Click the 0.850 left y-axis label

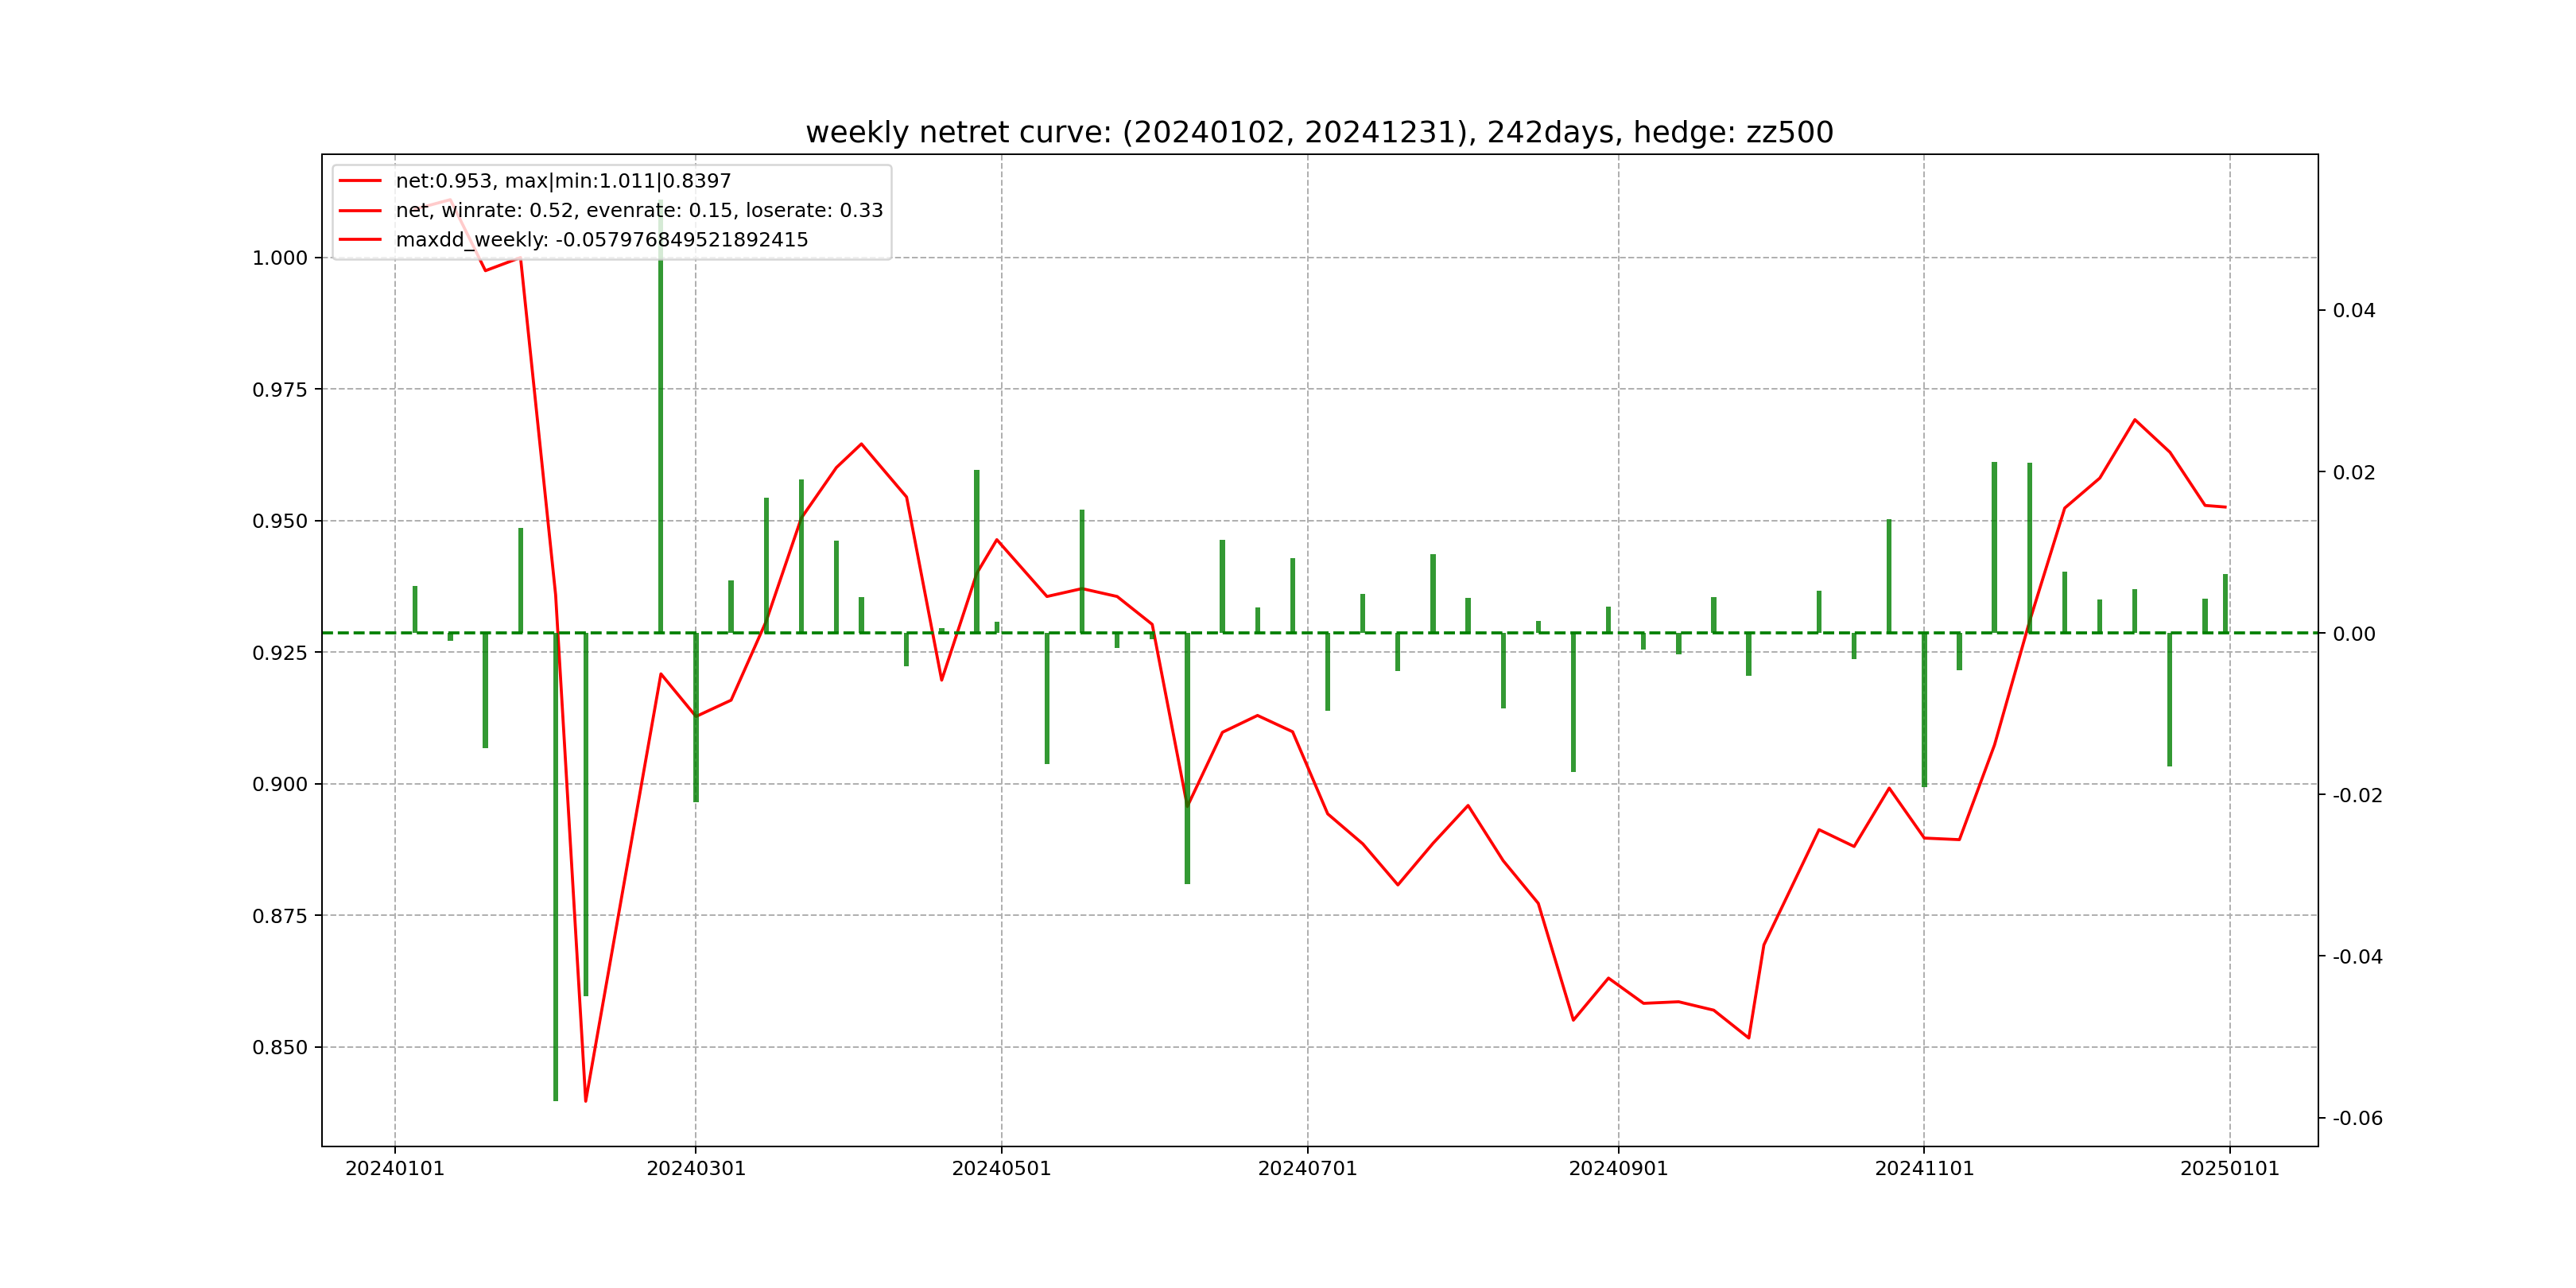point(279,1048)
